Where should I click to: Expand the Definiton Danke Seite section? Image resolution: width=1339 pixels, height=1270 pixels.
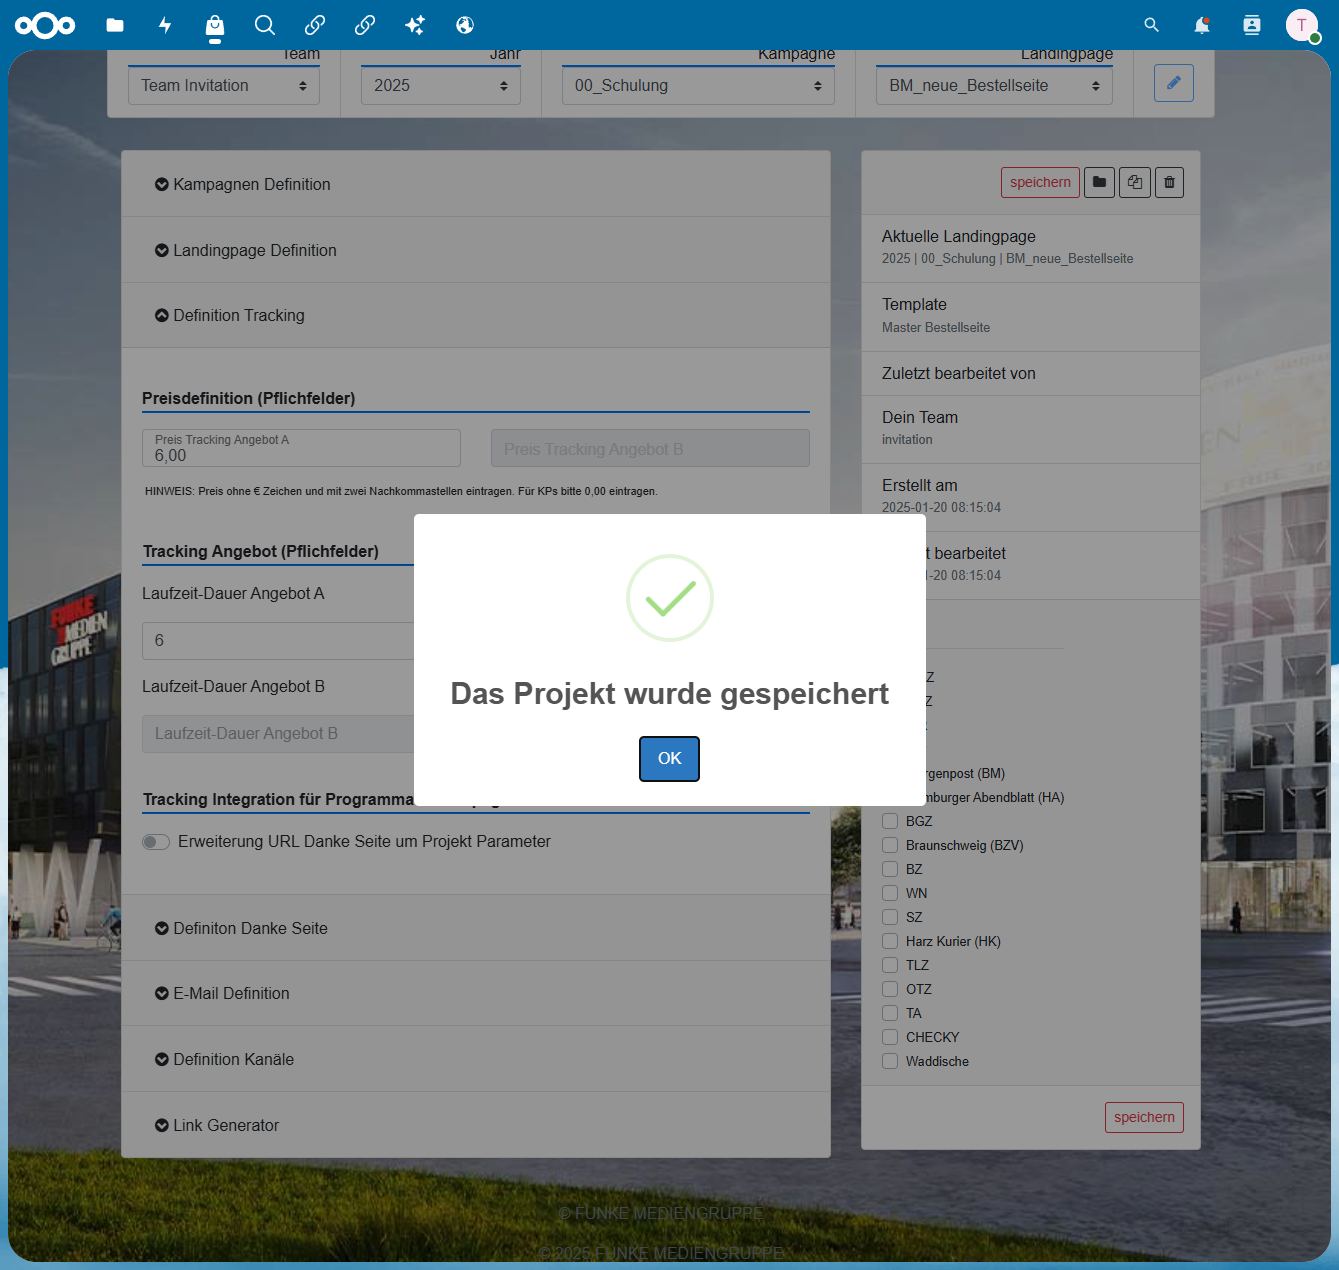click(476, 928)
